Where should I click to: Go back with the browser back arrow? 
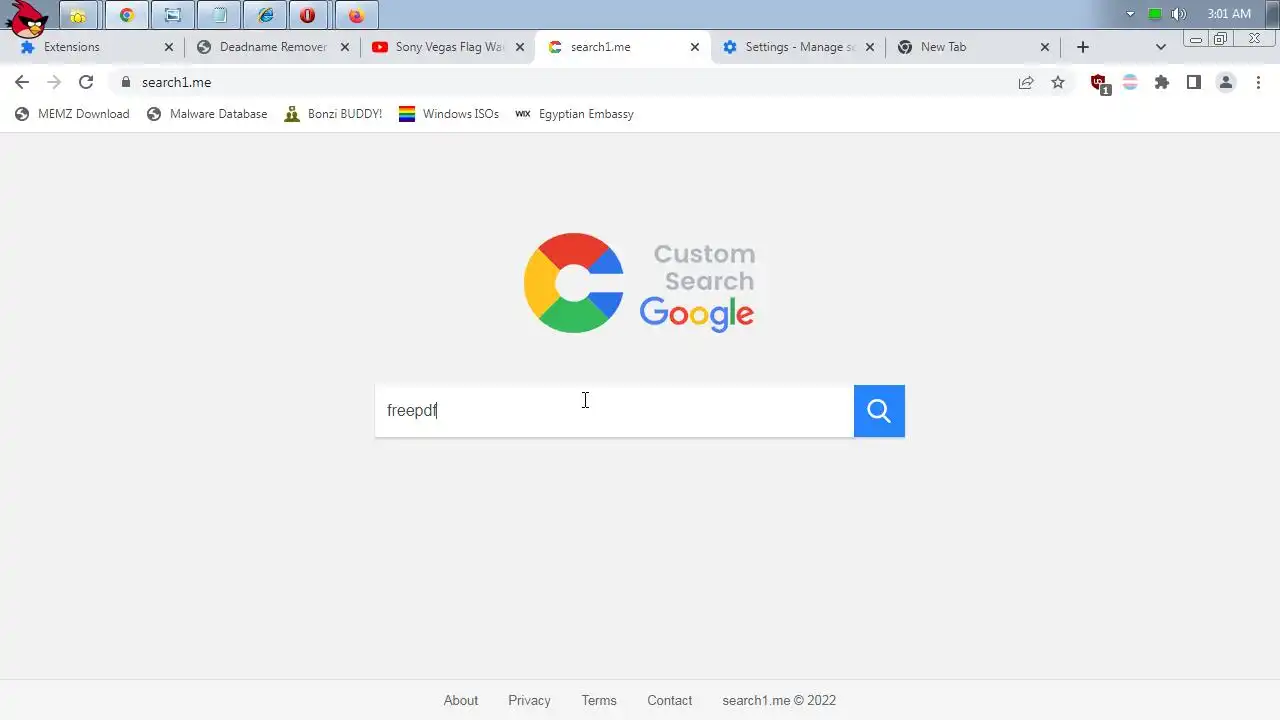pyautogui.click(x=22, y=83)
